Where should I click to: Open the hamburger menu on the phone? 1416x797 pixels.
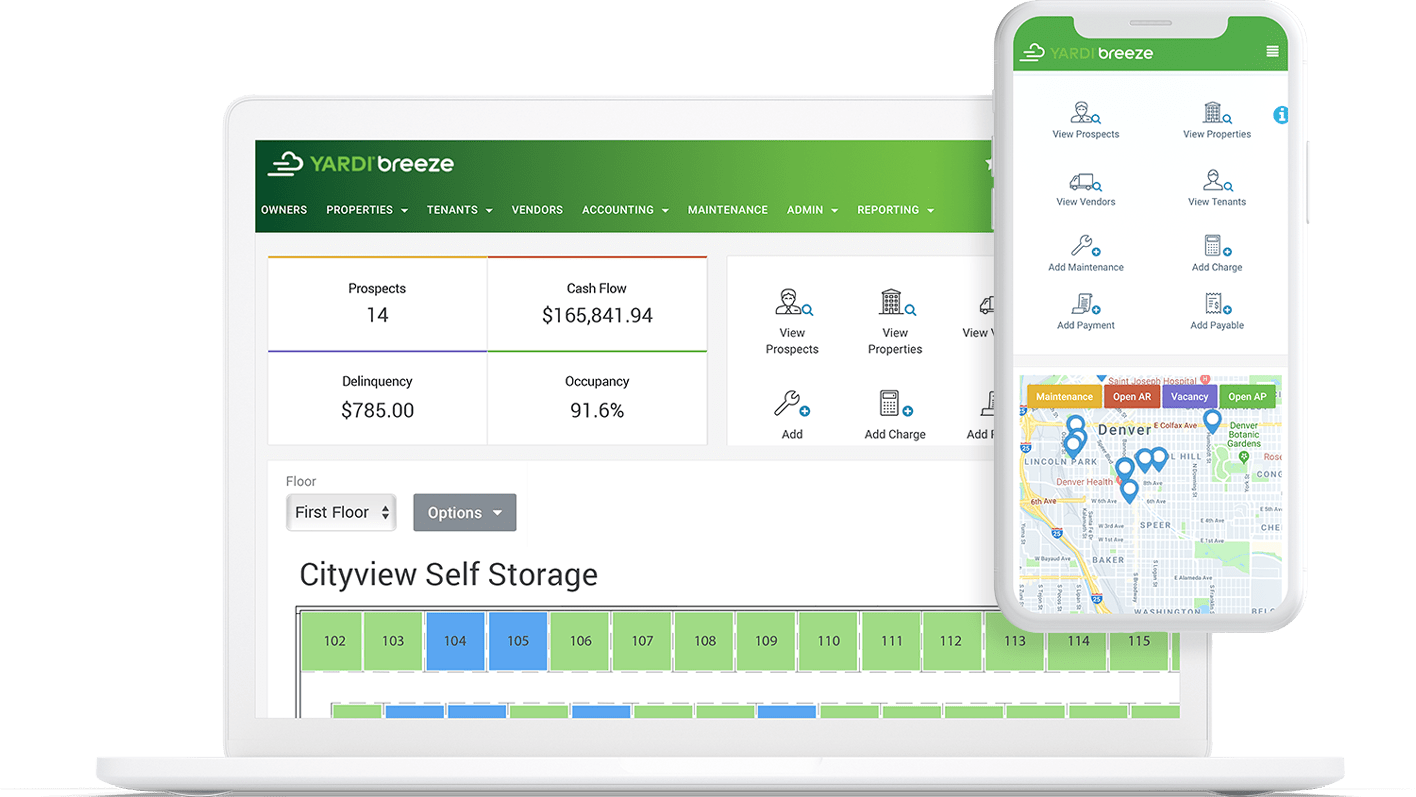pos(1272,52)
